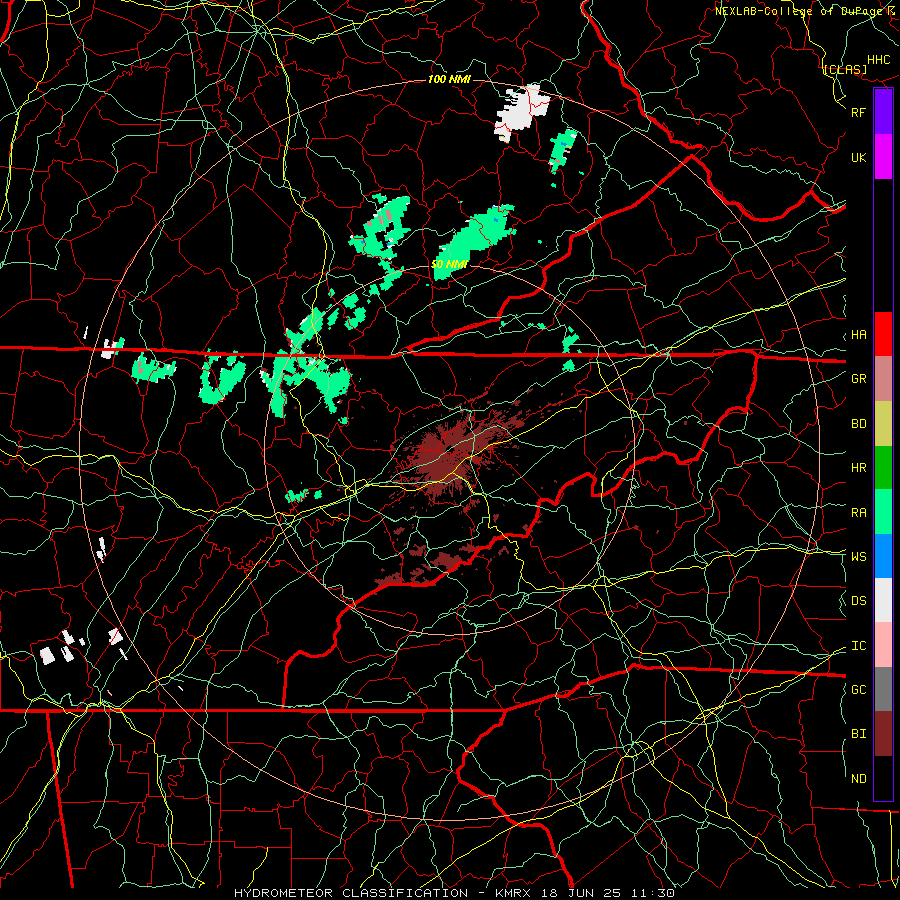The image size is (900, 900).
Task: Click the HHC product code text
Action: coord(879,60)
